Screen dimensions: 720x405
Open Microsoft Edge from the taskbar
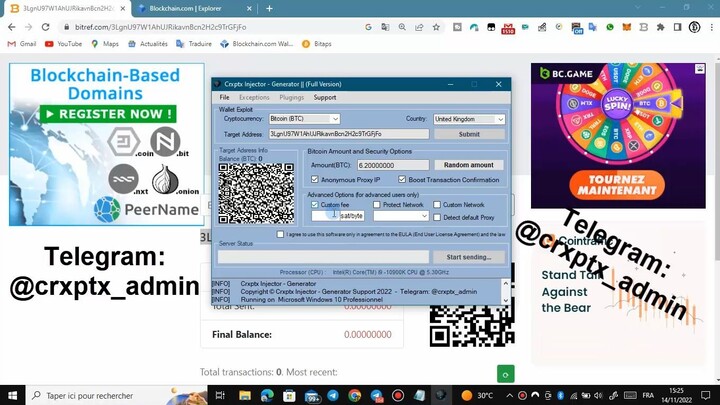pos(267,395)
